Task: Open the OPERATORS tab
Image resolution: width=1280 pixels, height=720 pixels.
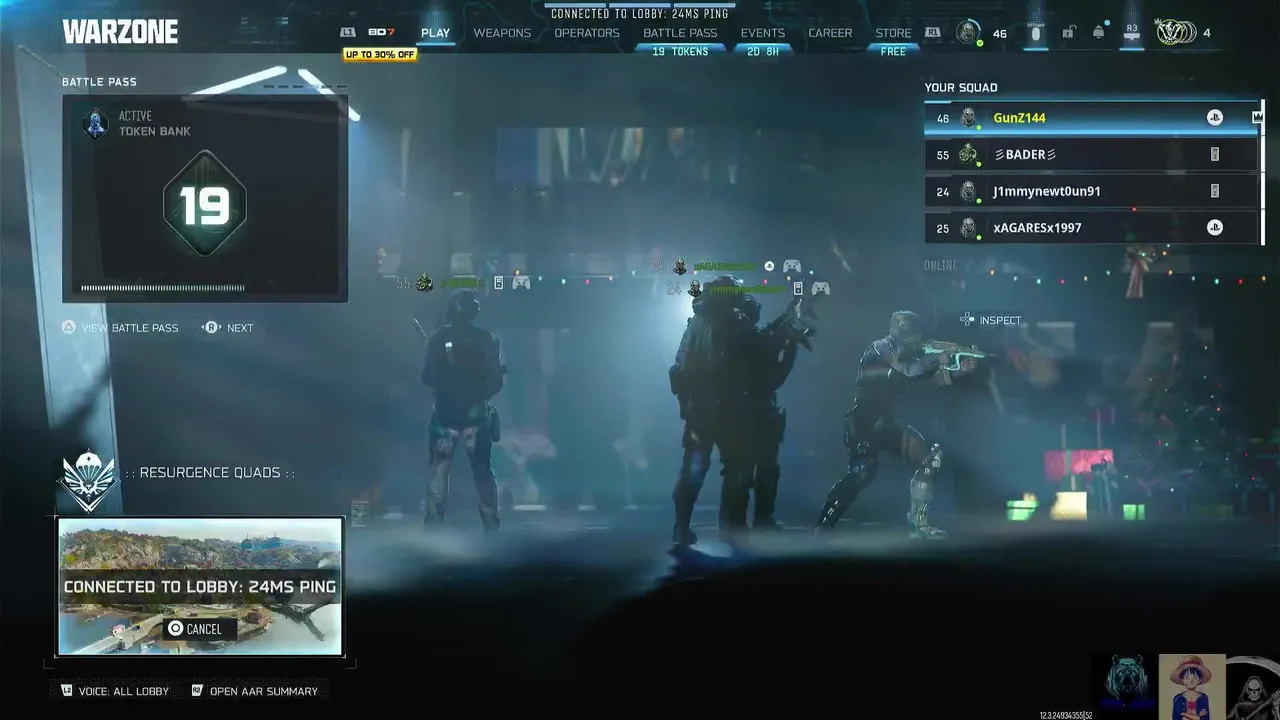Action: (x=587, y=33)
